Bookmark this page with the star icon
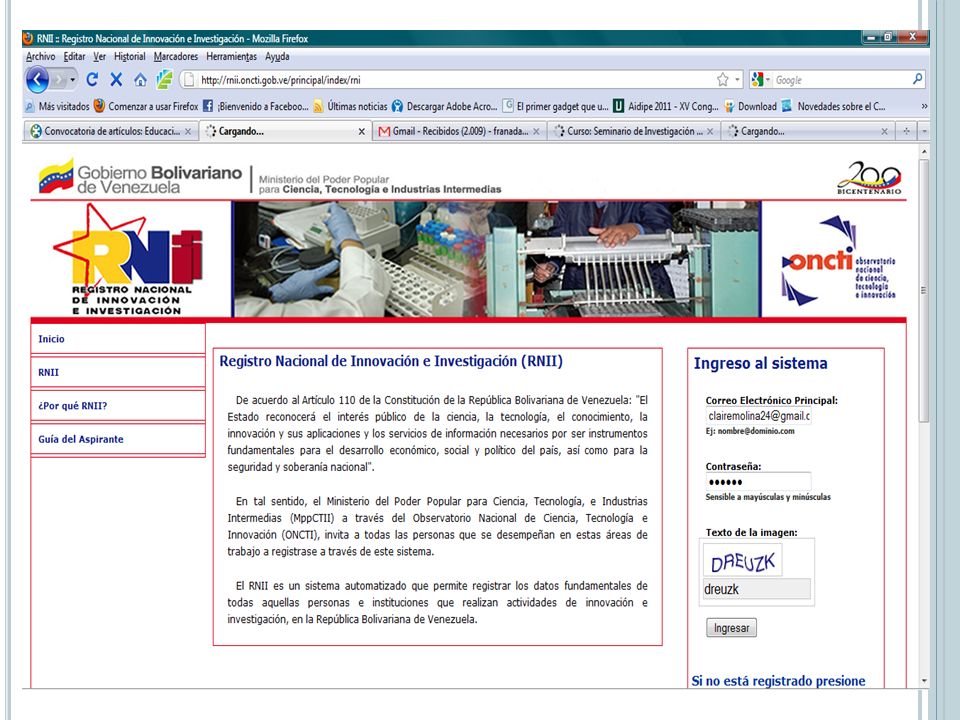 [x=722, y=80]
